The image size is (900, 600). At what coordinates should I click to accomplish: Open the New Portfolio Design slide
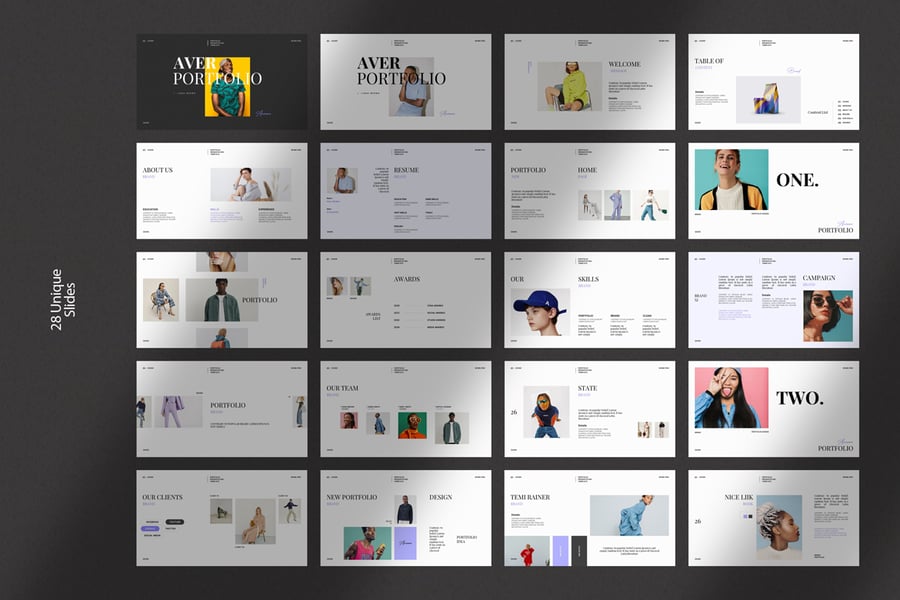tap(405, 518)
